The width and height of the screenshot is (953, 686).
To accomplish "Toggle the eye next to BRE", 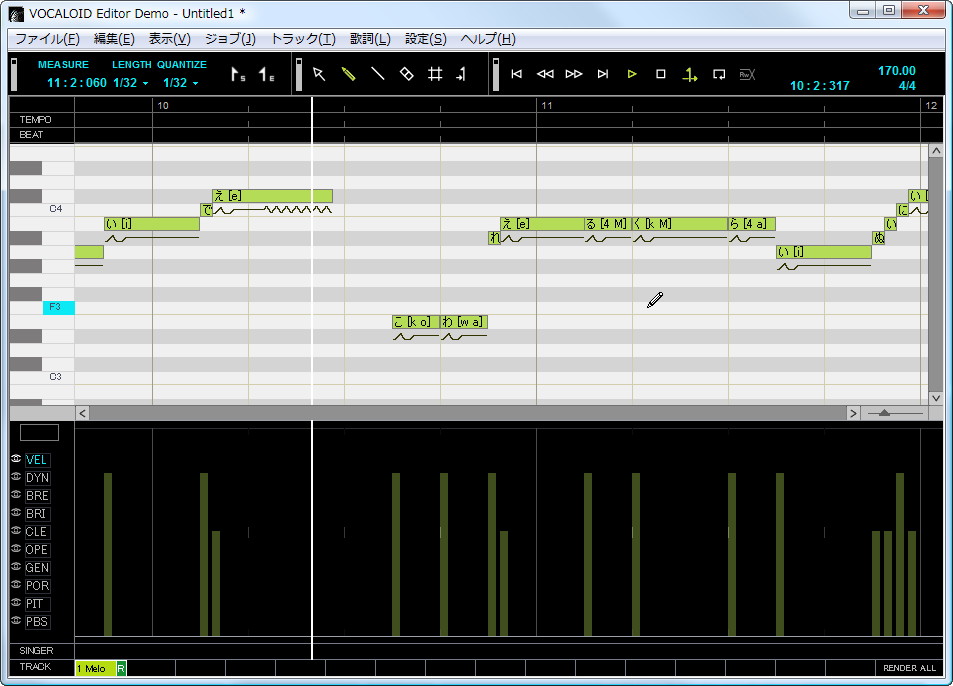I will [x=16, y=495].
